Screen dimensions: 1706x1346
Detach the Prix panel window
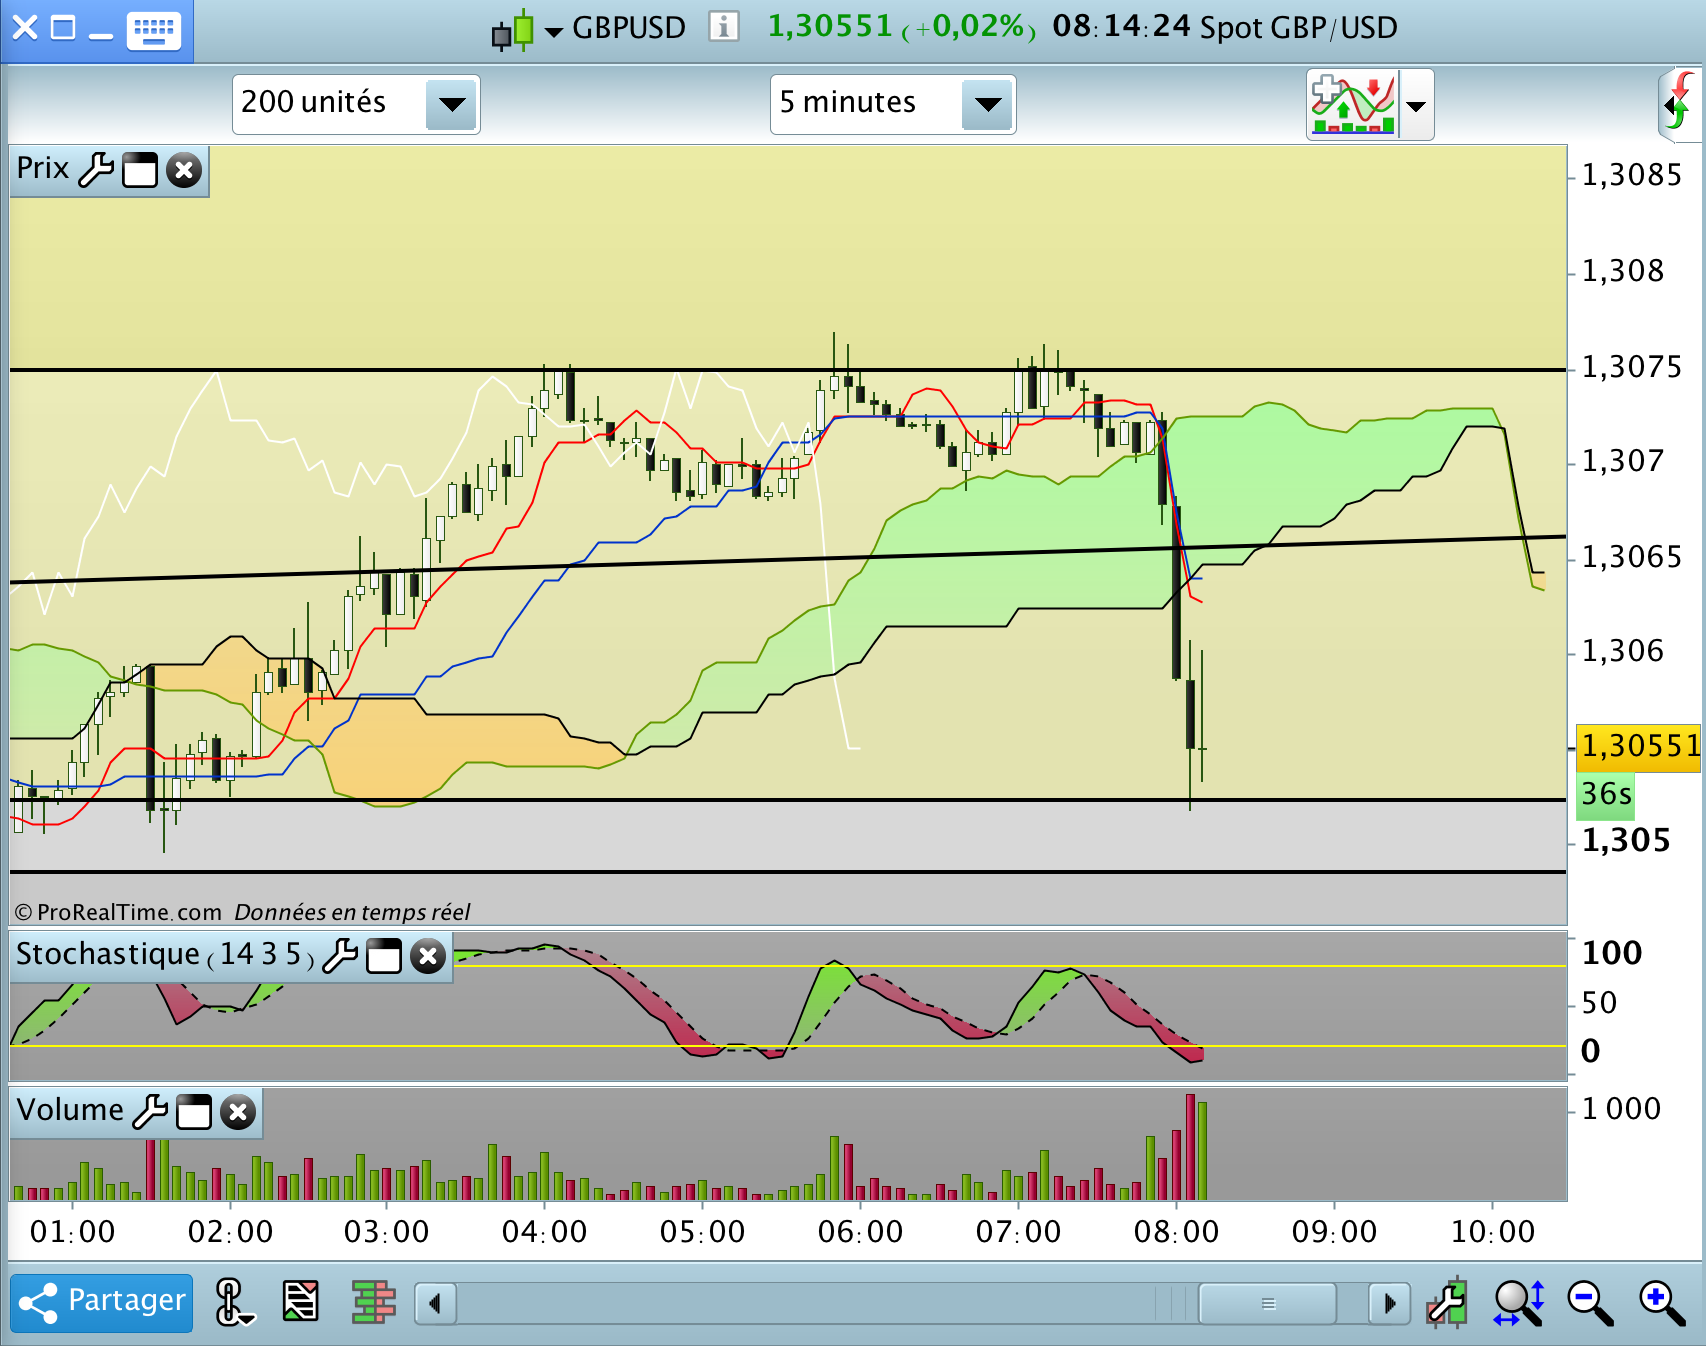(x=140, y=171)
